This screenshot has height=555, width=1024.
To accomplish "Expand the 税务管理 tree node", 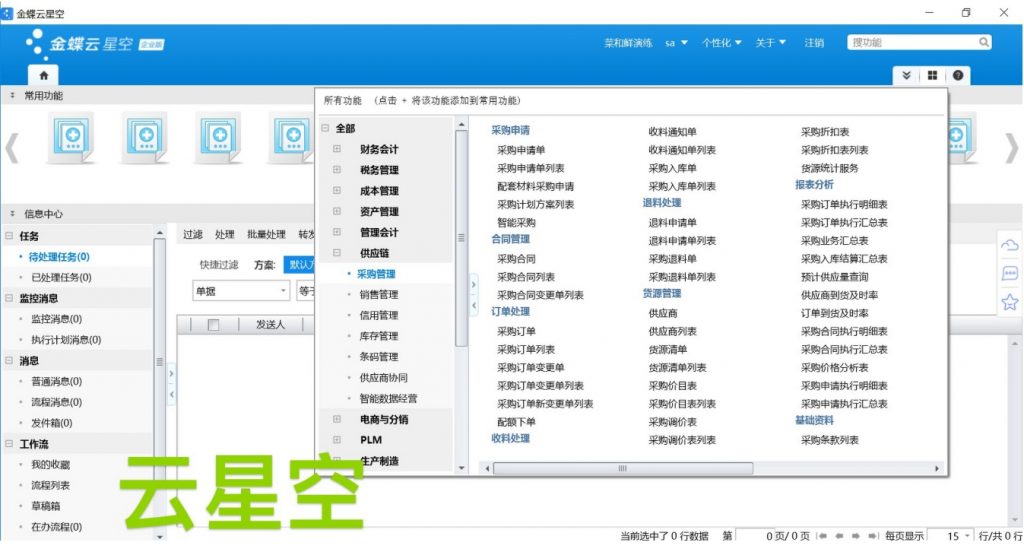I will pos(337,170).
